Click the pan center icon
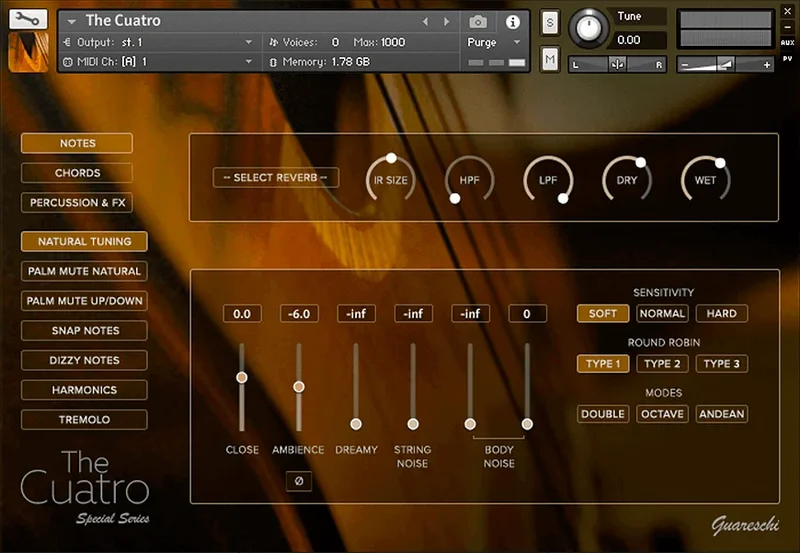 click(617, 64)
